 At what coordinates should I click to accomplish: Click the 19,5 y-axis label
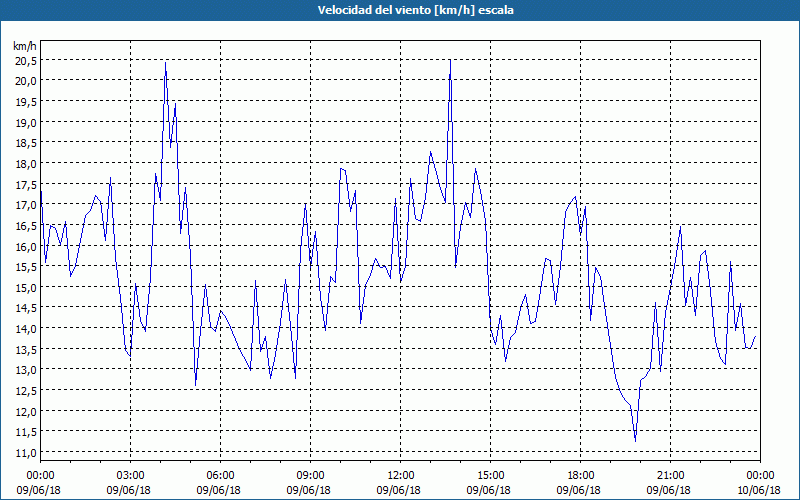[x=25, y=102]
